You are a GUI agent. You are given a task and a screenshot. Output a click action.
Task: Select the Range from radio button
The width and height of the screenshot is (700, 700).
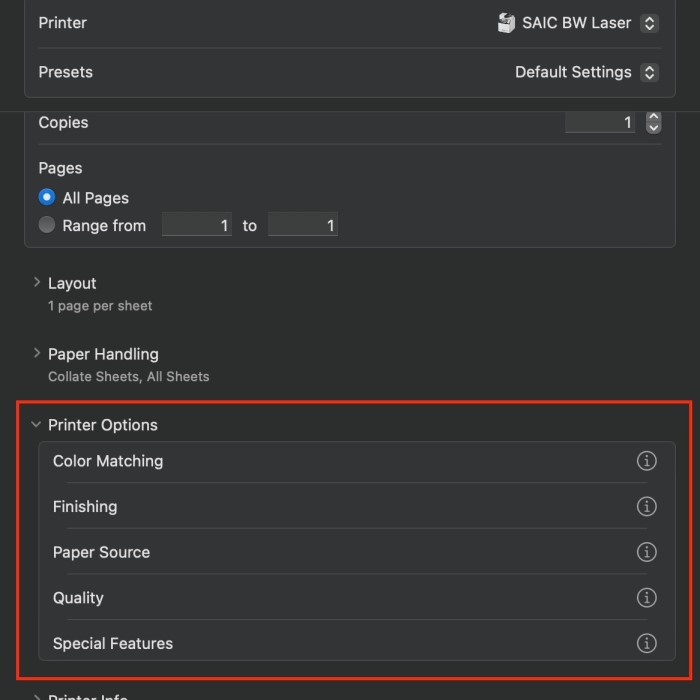47,225
